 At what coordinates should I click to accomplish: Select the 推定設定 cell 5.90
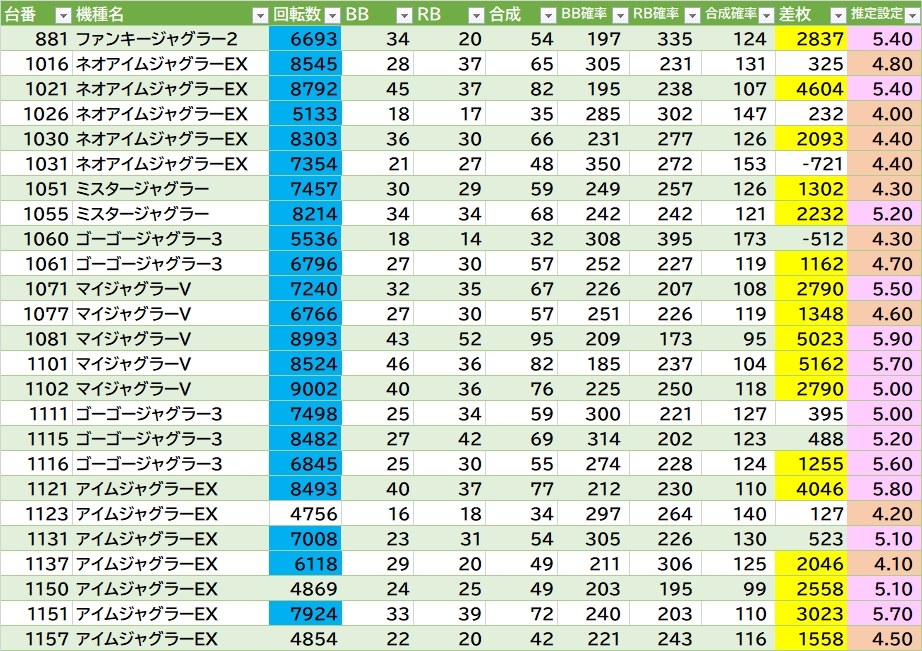point(884,339)
